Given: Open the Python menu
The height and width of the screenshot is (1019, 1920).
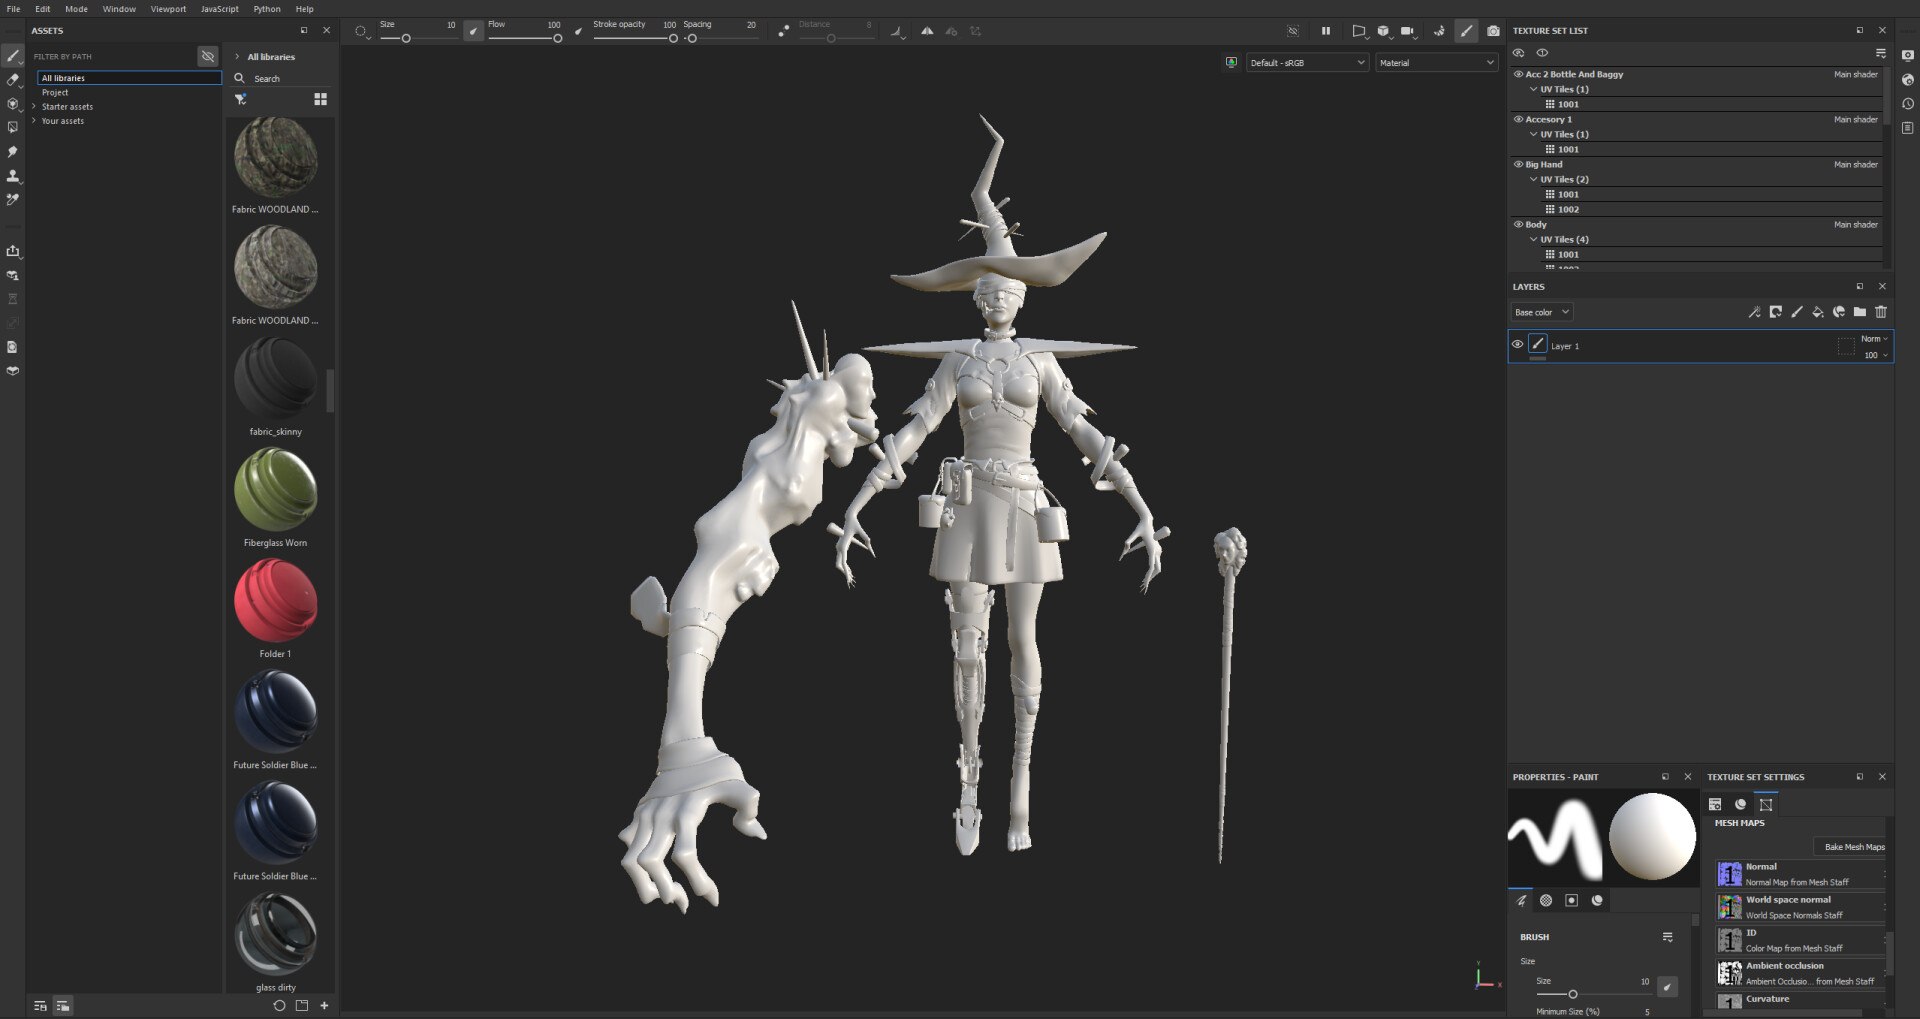Looking at the screenshot, I should 266,9.
